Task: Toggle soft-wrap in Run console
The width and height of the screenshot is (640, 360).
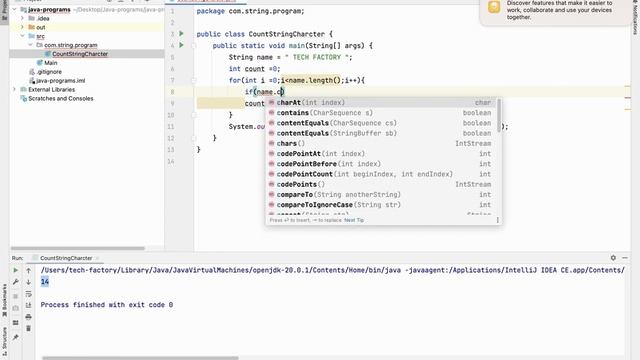Action: pyautogui.click(x=29, y=294)
